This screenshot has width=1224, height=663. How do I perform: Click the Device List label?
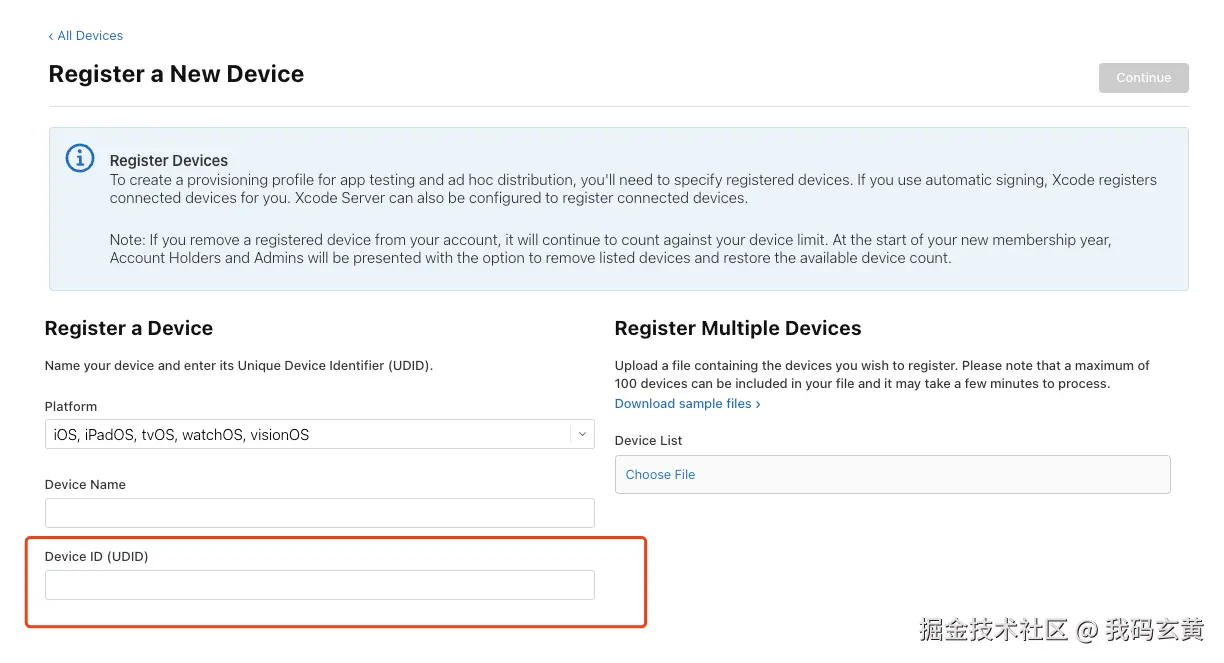point(648,441)
